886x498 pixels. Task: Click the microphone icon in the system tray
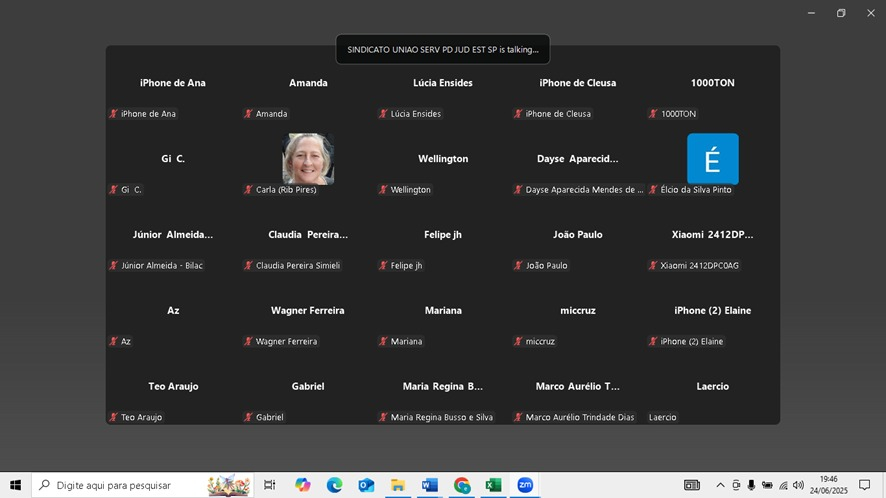[751, 485]
